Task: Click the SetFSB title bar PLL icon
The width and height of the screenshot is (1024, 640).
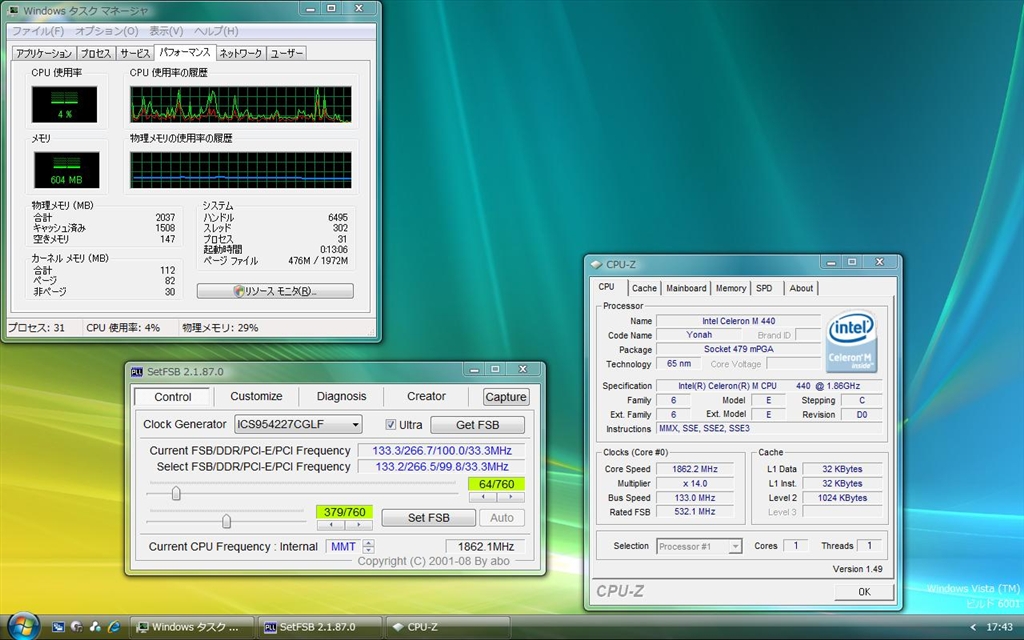Action: coord(138,371)
